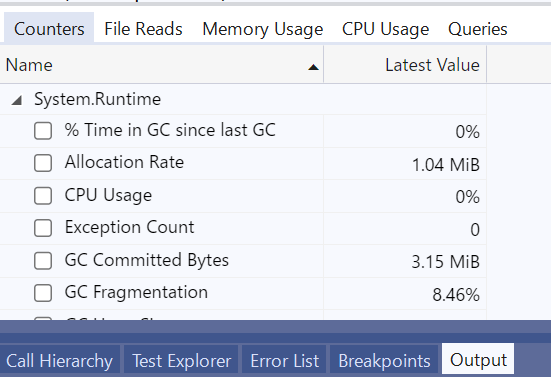This screenshot has width=551, height=377.
Task: Sort by the Name column header
Action: [x=161, y=65]
